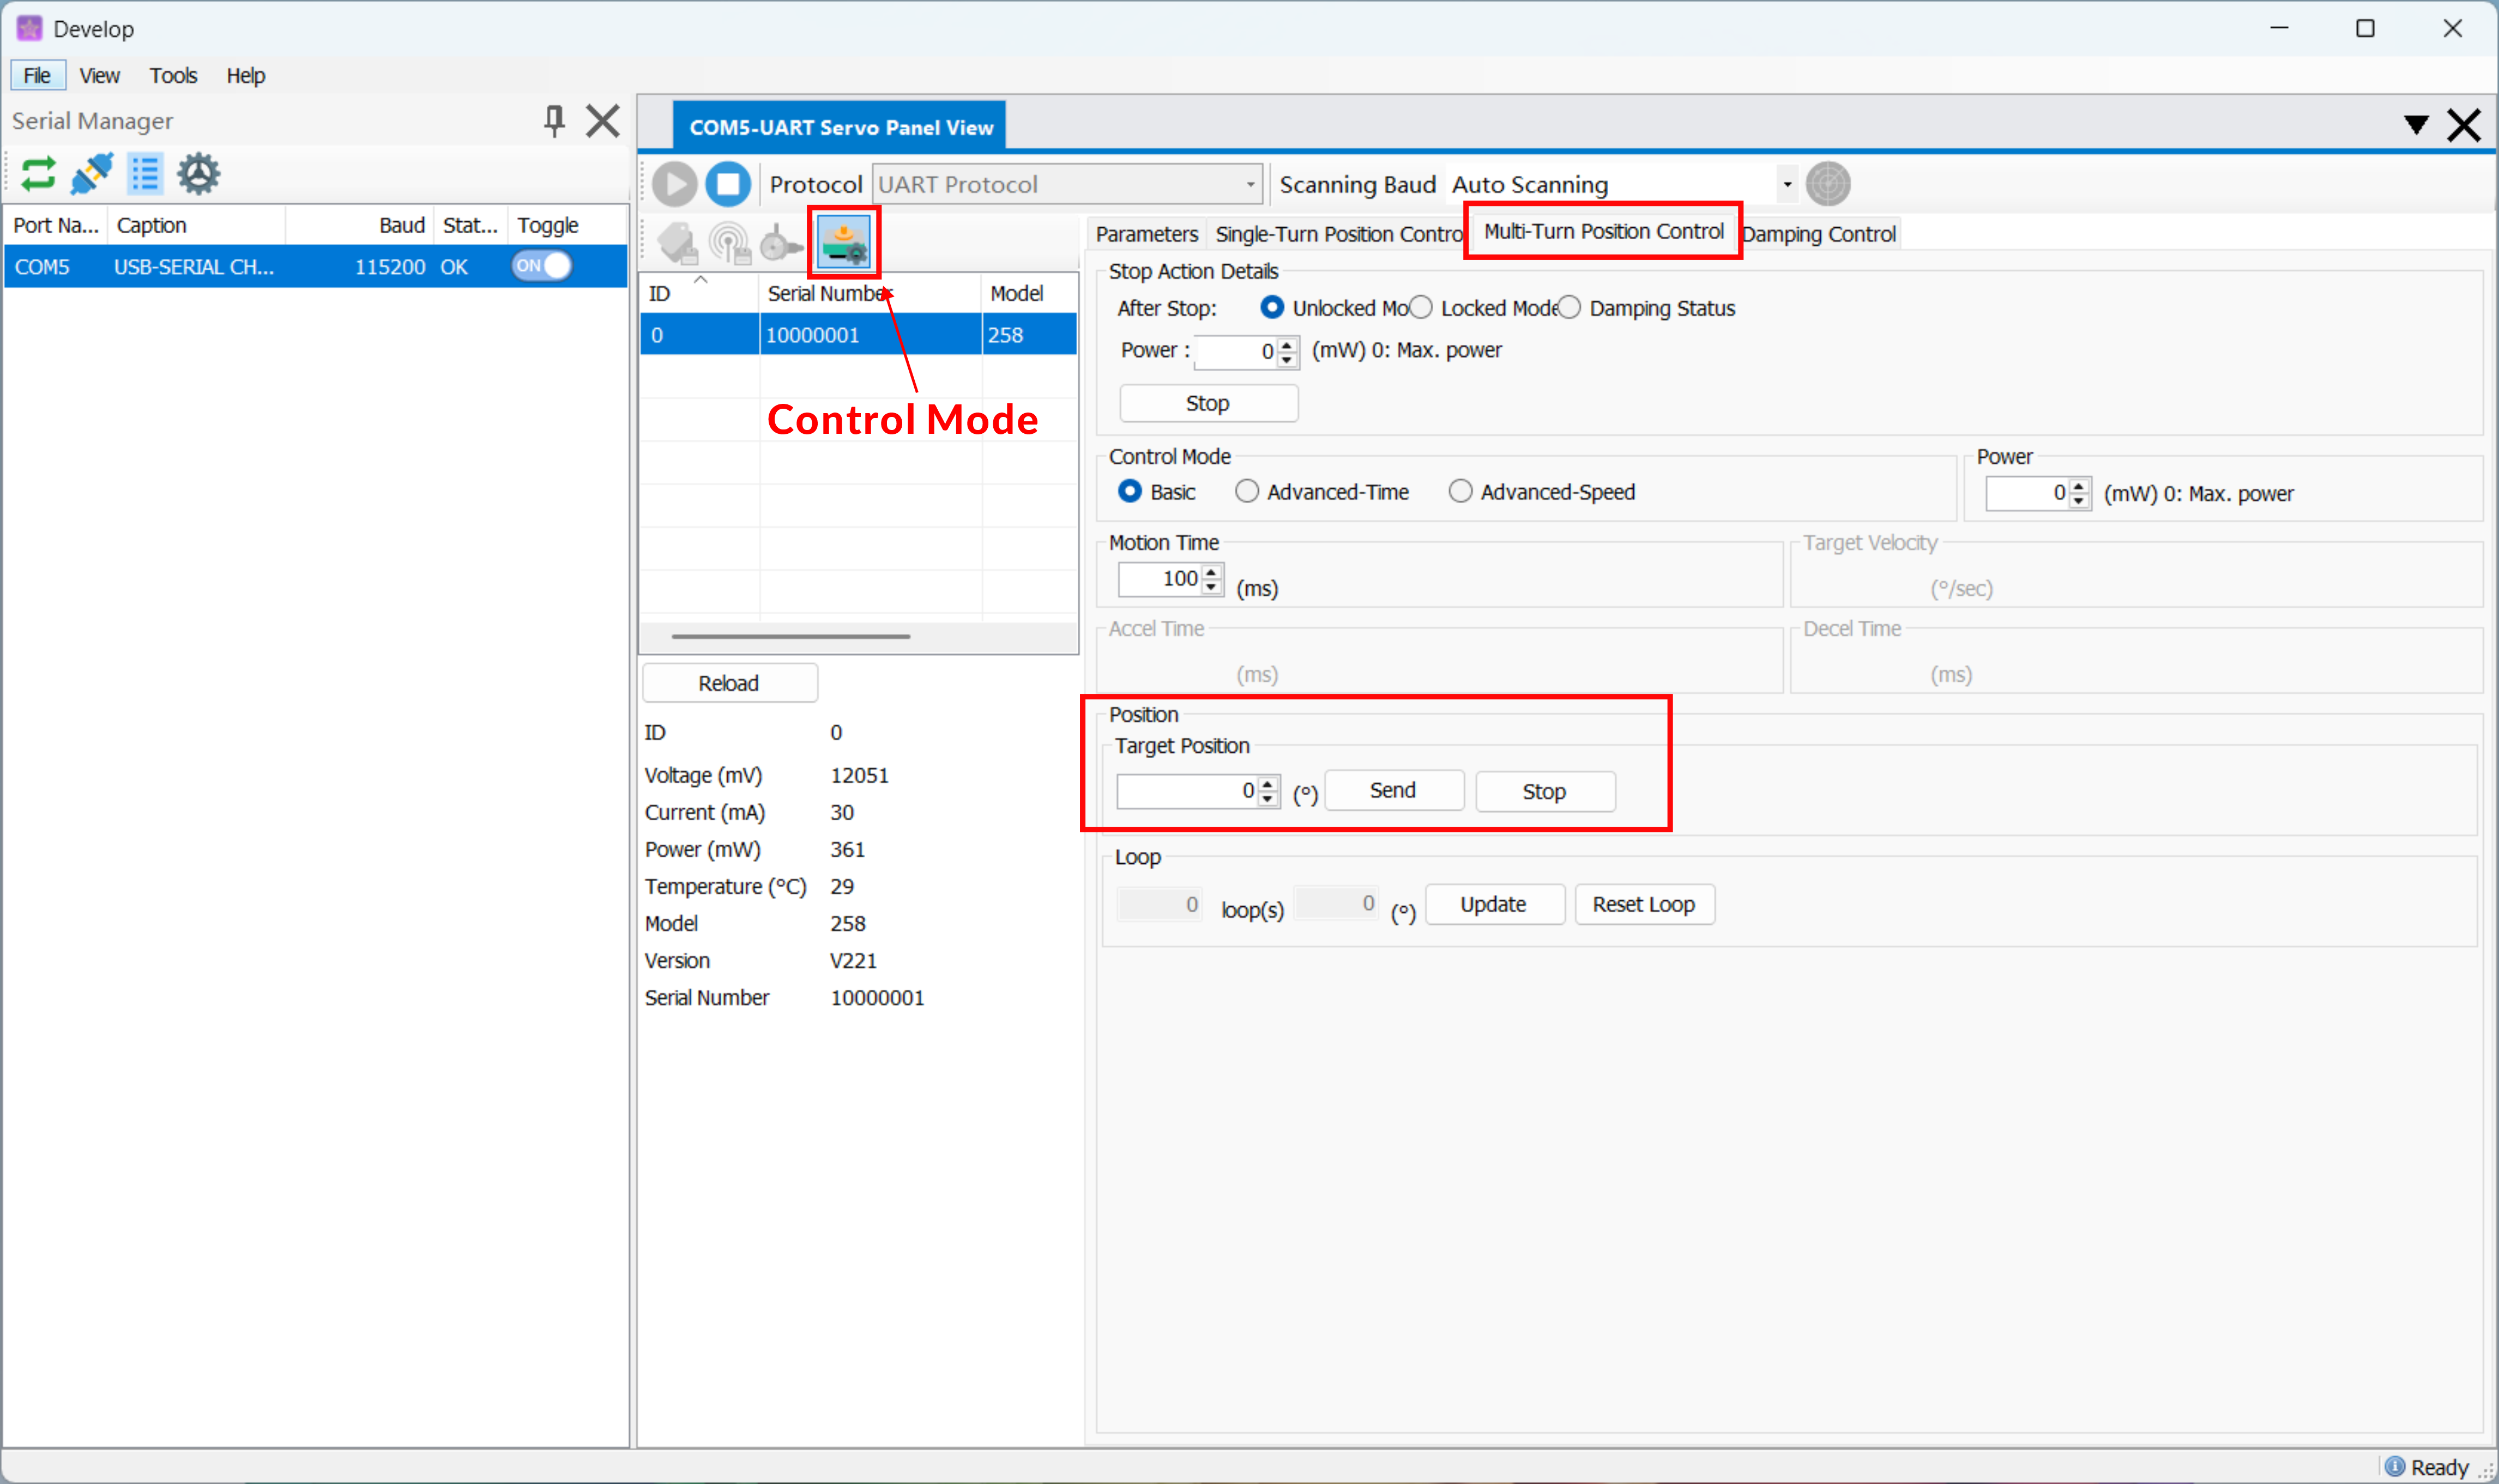This screenshot has height=1484, width=2499.
Task: Click the green refresh ports icon
Action: point(38,174)
